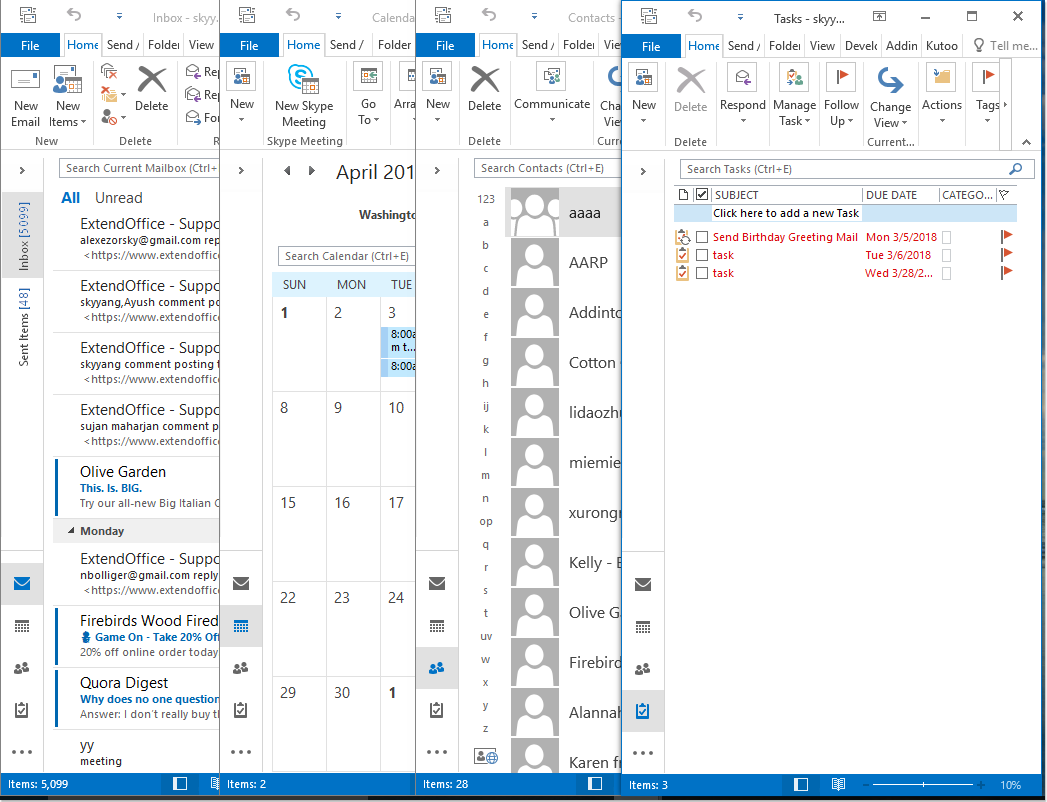This screenshot has width=1047, height=802.
Task: Click the search magnifier in Search Tasks
Action: pos(1016,169)
